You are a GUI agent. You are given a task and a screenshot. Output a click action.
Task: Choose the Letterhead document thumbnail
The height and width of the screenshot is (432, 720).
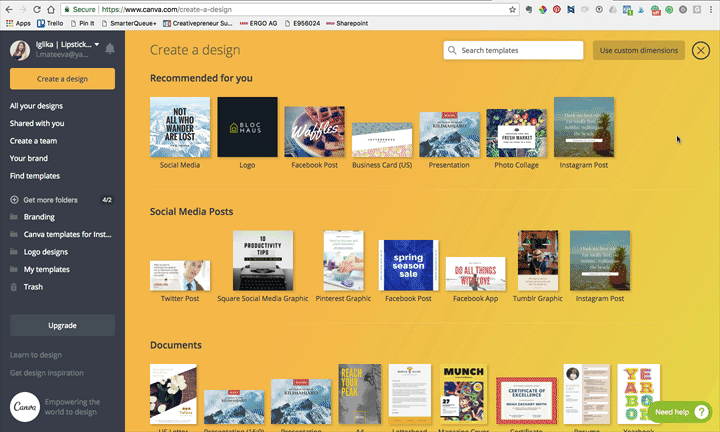410,394
